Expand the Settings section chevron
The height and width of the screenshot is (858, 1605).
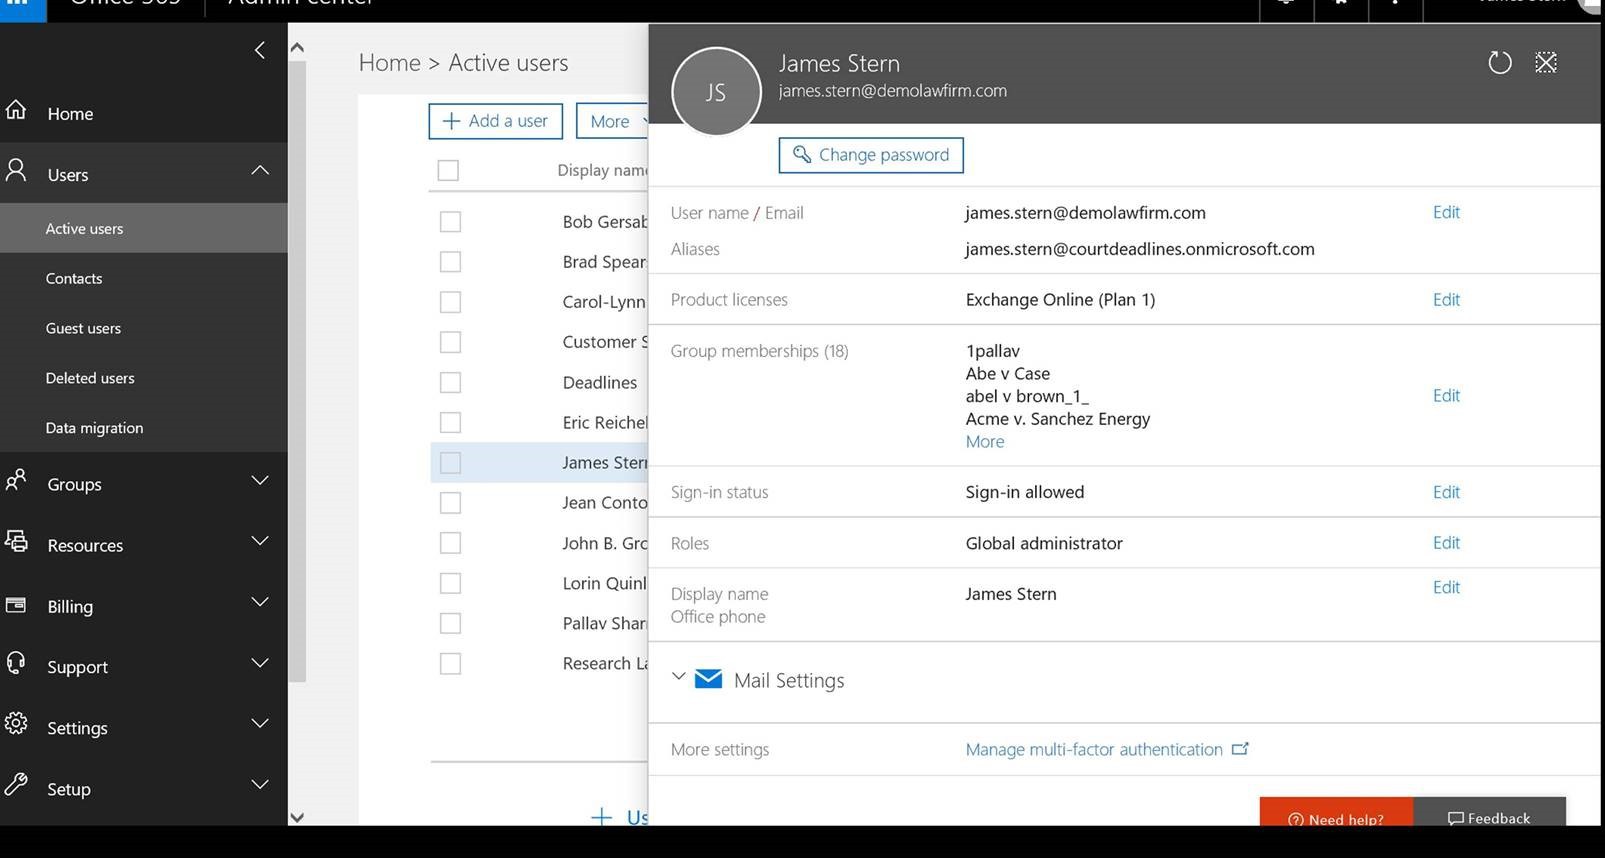click(x=260, y=723)
